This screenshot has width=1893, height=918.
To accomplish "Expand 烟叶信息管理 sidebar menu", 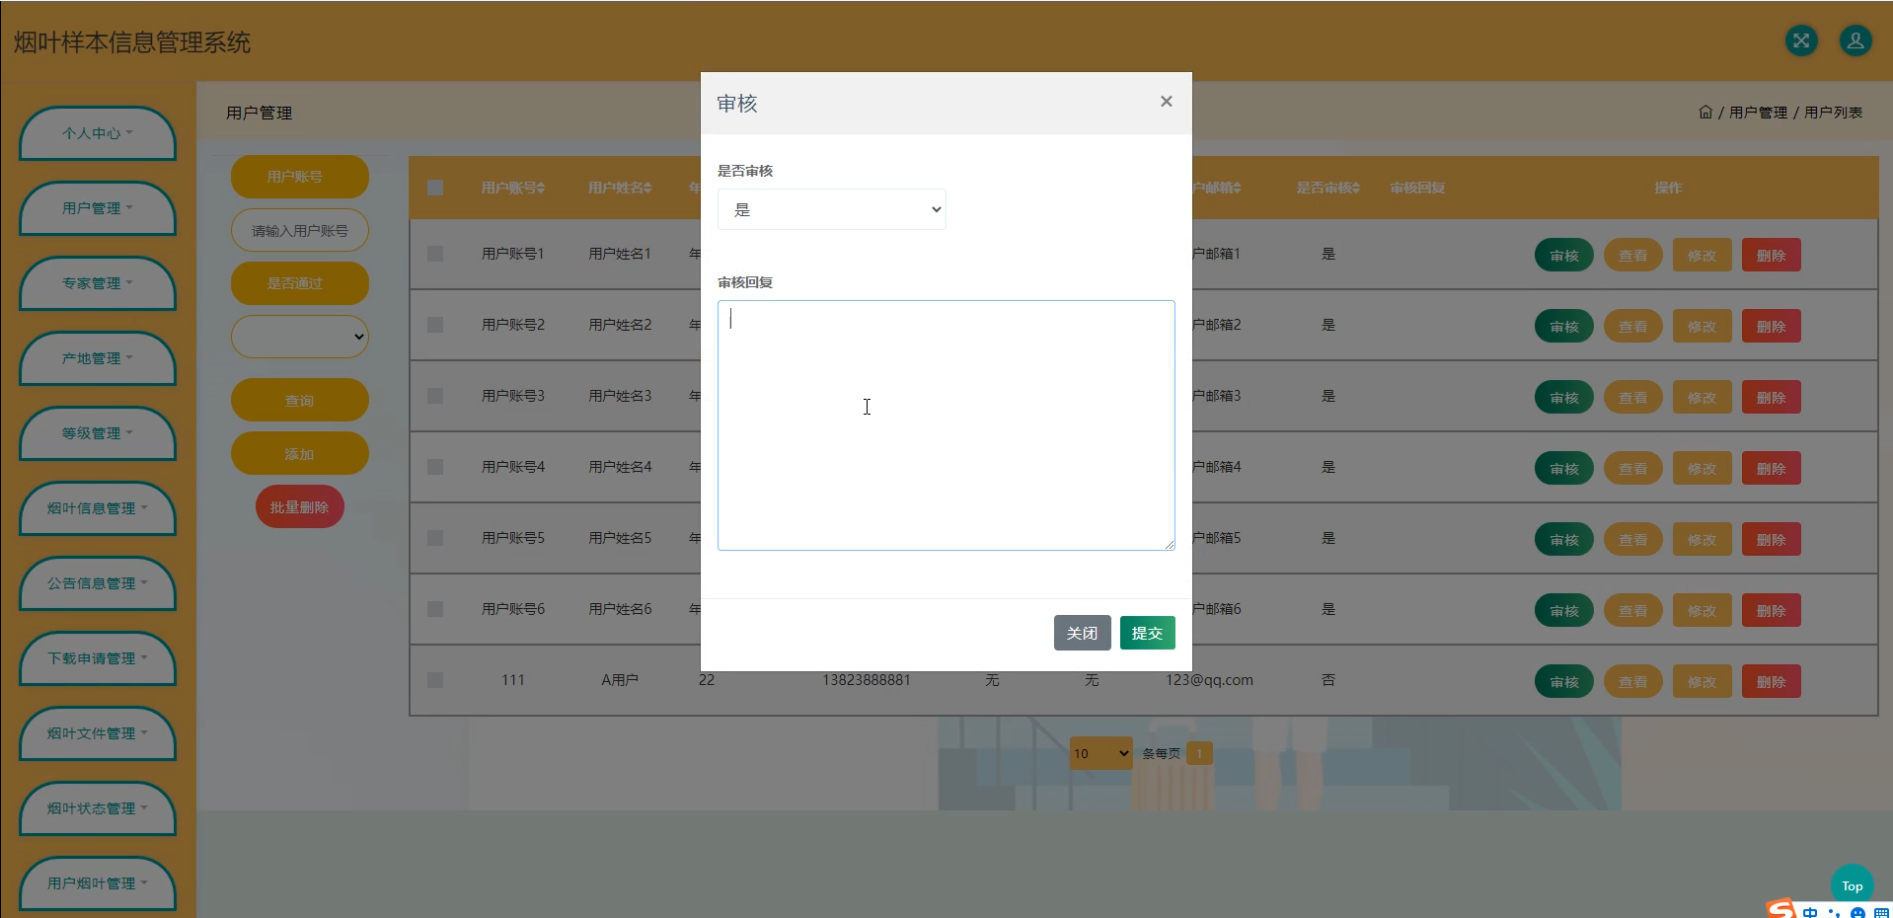I will [x=97, y=508].
